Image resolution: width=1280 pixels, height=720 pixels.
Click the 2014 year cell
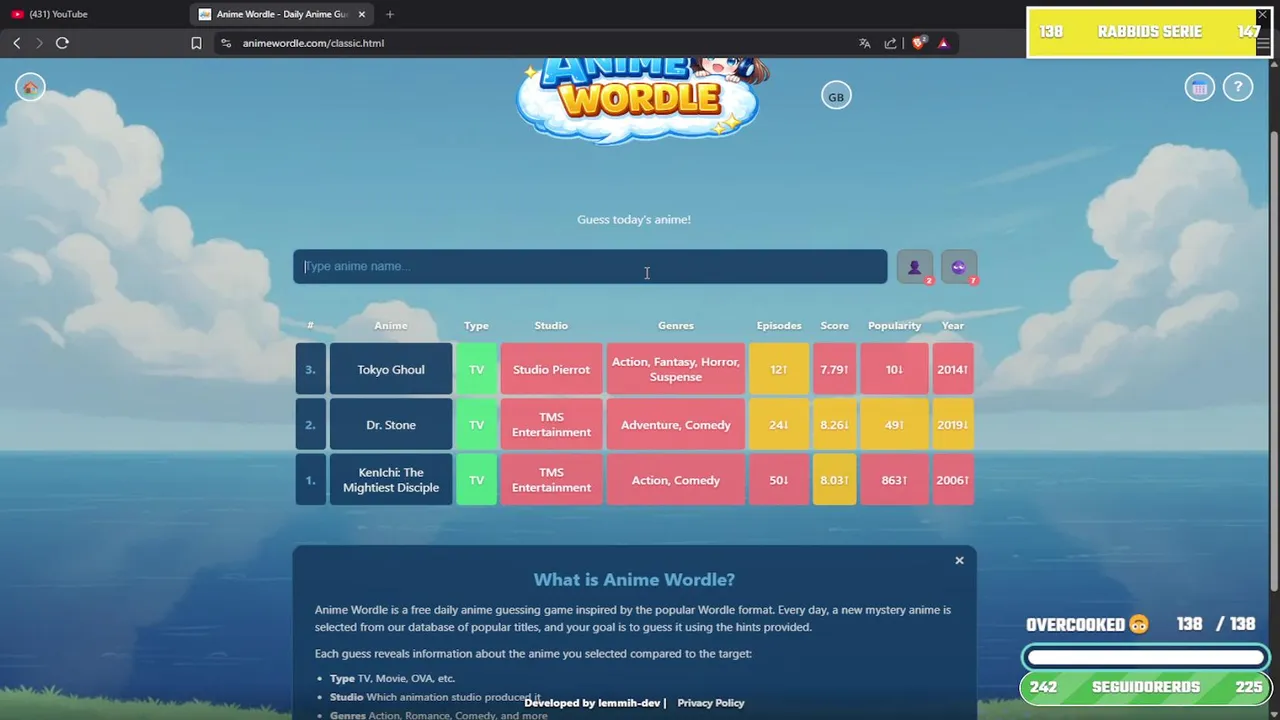pyautogui.click(x=953, y=370)
